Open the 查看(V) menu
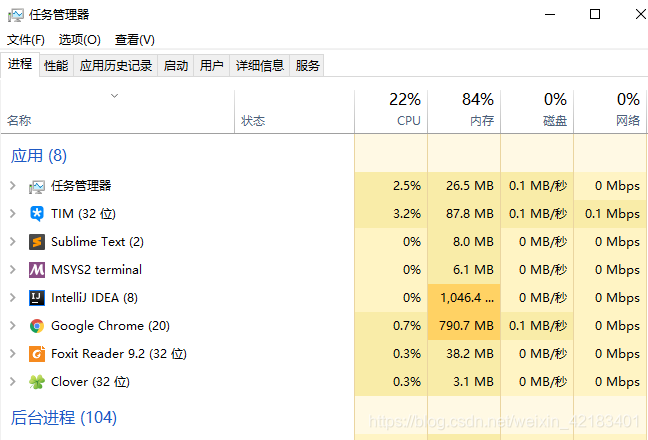 [x=135, y=40]
